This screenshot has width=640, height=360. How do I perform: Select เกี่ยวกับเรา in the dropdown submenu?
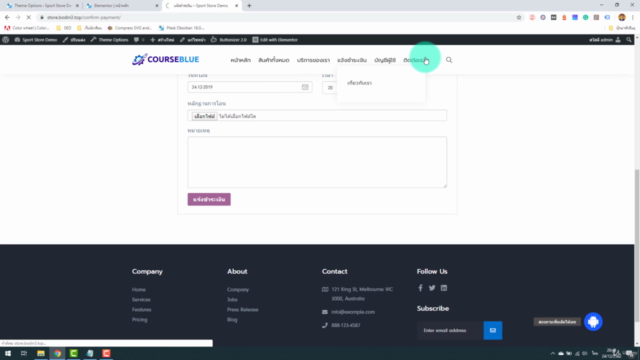click(x=359, y=83)
